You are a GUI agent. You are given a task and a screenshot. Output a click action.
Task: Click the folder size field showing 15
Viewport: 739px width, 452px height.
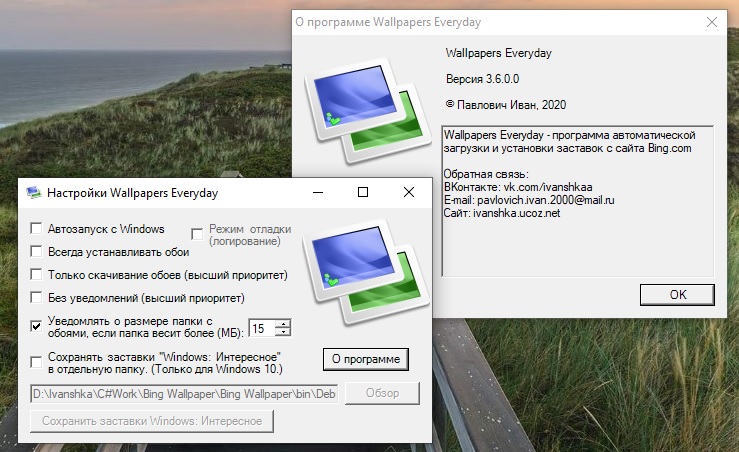[262, 328]
